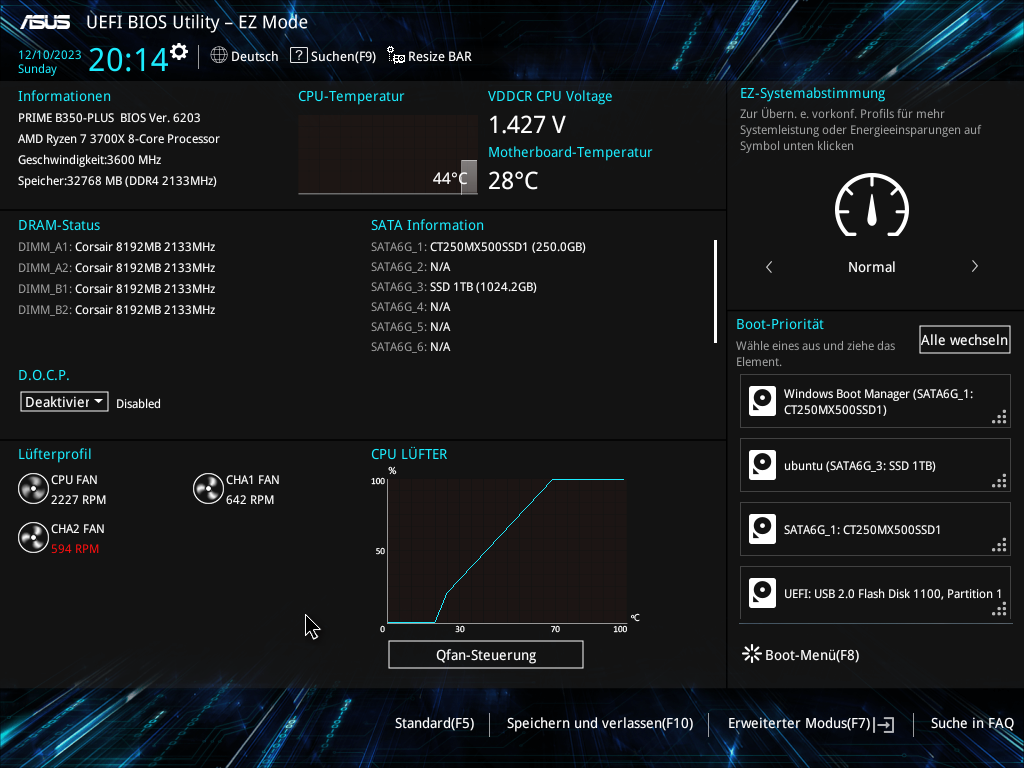Viewport: 1024px width, 768px height.
Task: Click Speichern und verlassen(F10)
Action: pos(600,723)
